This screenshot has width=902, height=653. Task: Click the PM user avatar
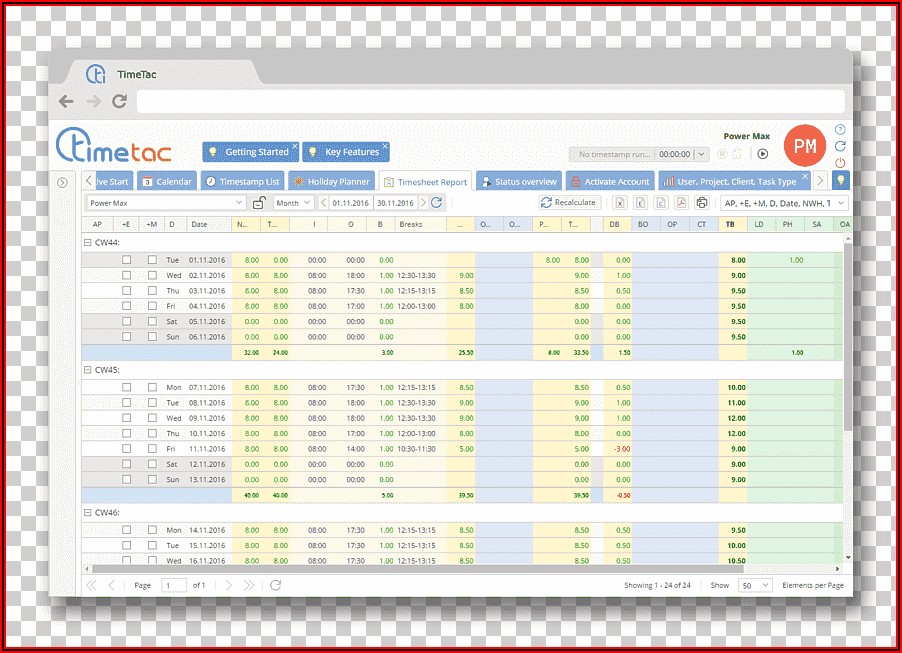[x=804, y=146]
